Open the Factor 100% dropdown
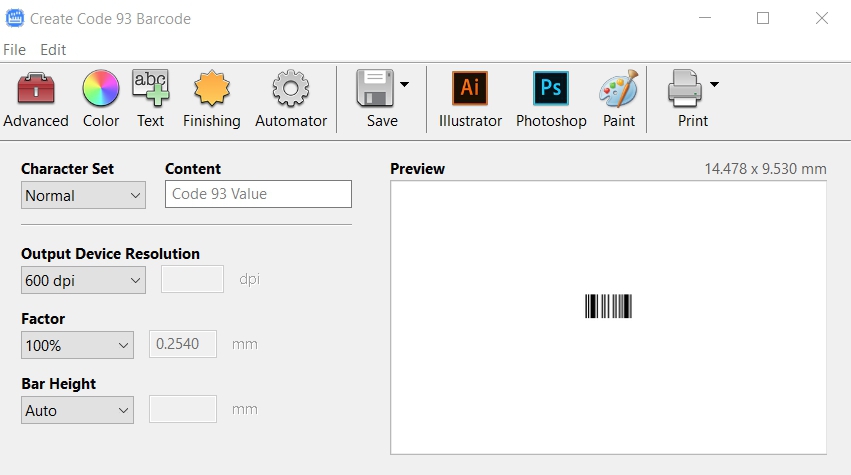Image resolution: width=851 pixels, height=475 pixels. click(x=77, y=345)
